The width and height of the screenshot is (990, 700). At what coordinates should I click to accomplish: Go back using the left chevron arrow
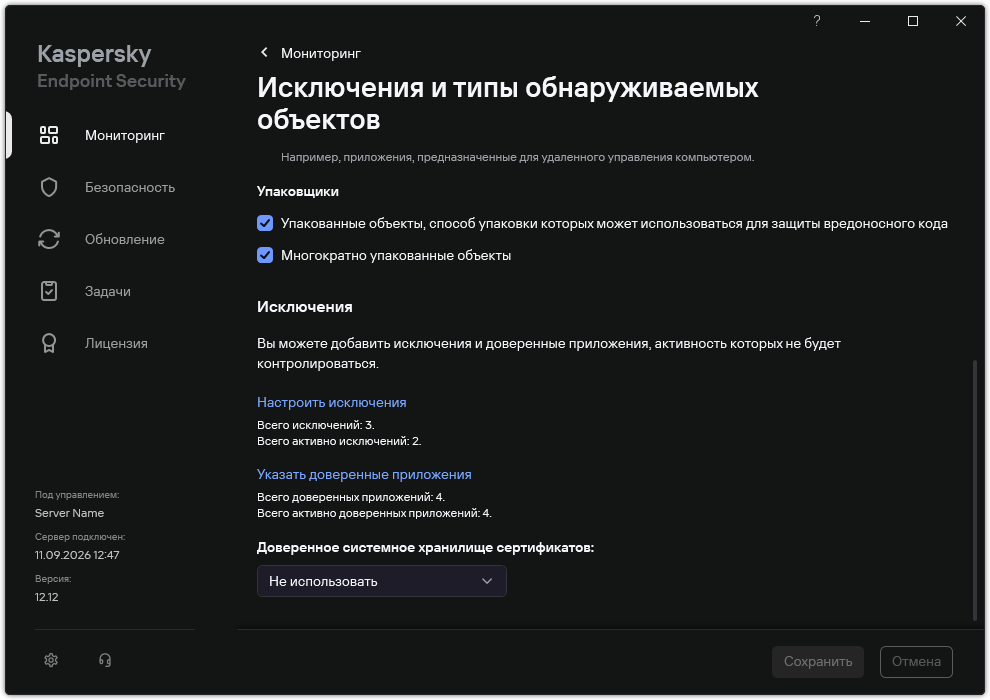pos(265,53)
